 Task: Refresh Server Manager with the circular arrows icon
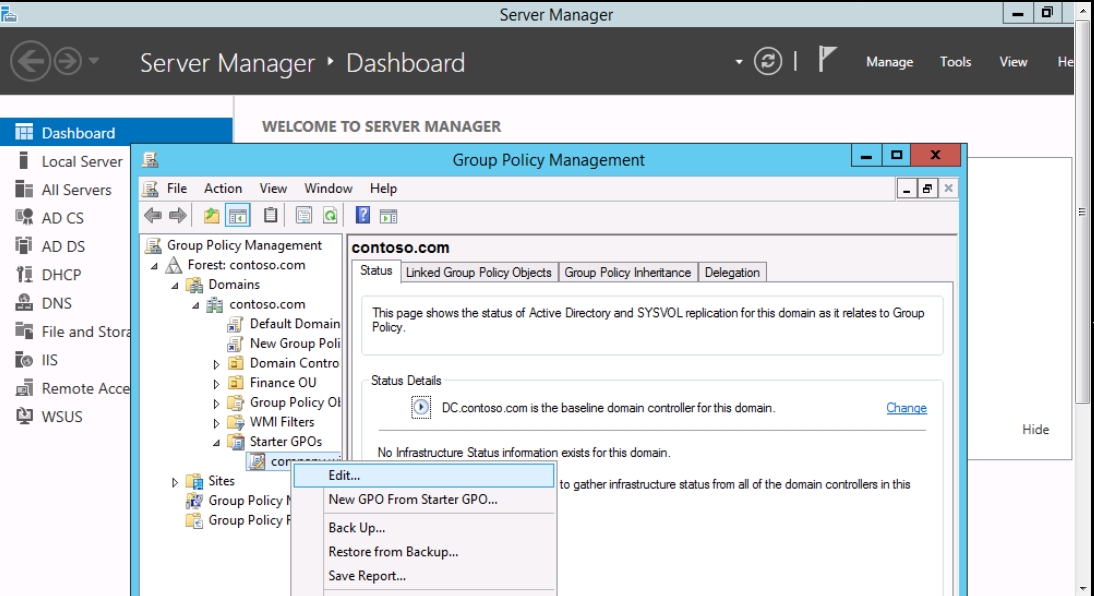(767, 61)
